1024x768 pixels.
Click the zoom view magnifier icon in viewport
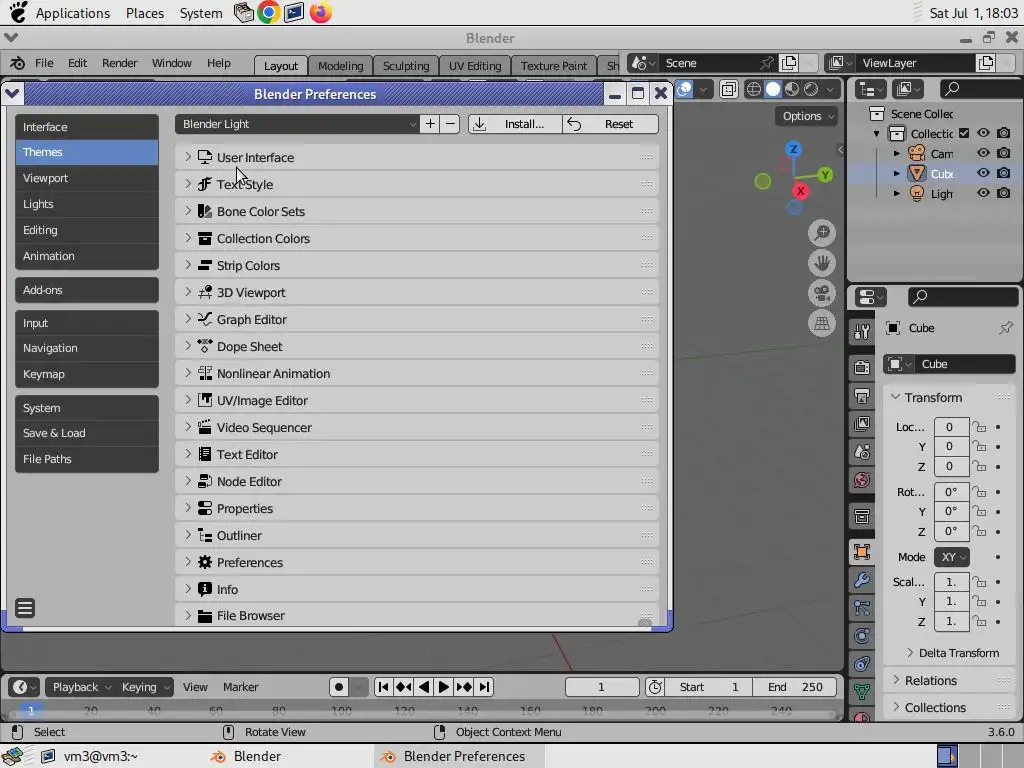point(822,233)
